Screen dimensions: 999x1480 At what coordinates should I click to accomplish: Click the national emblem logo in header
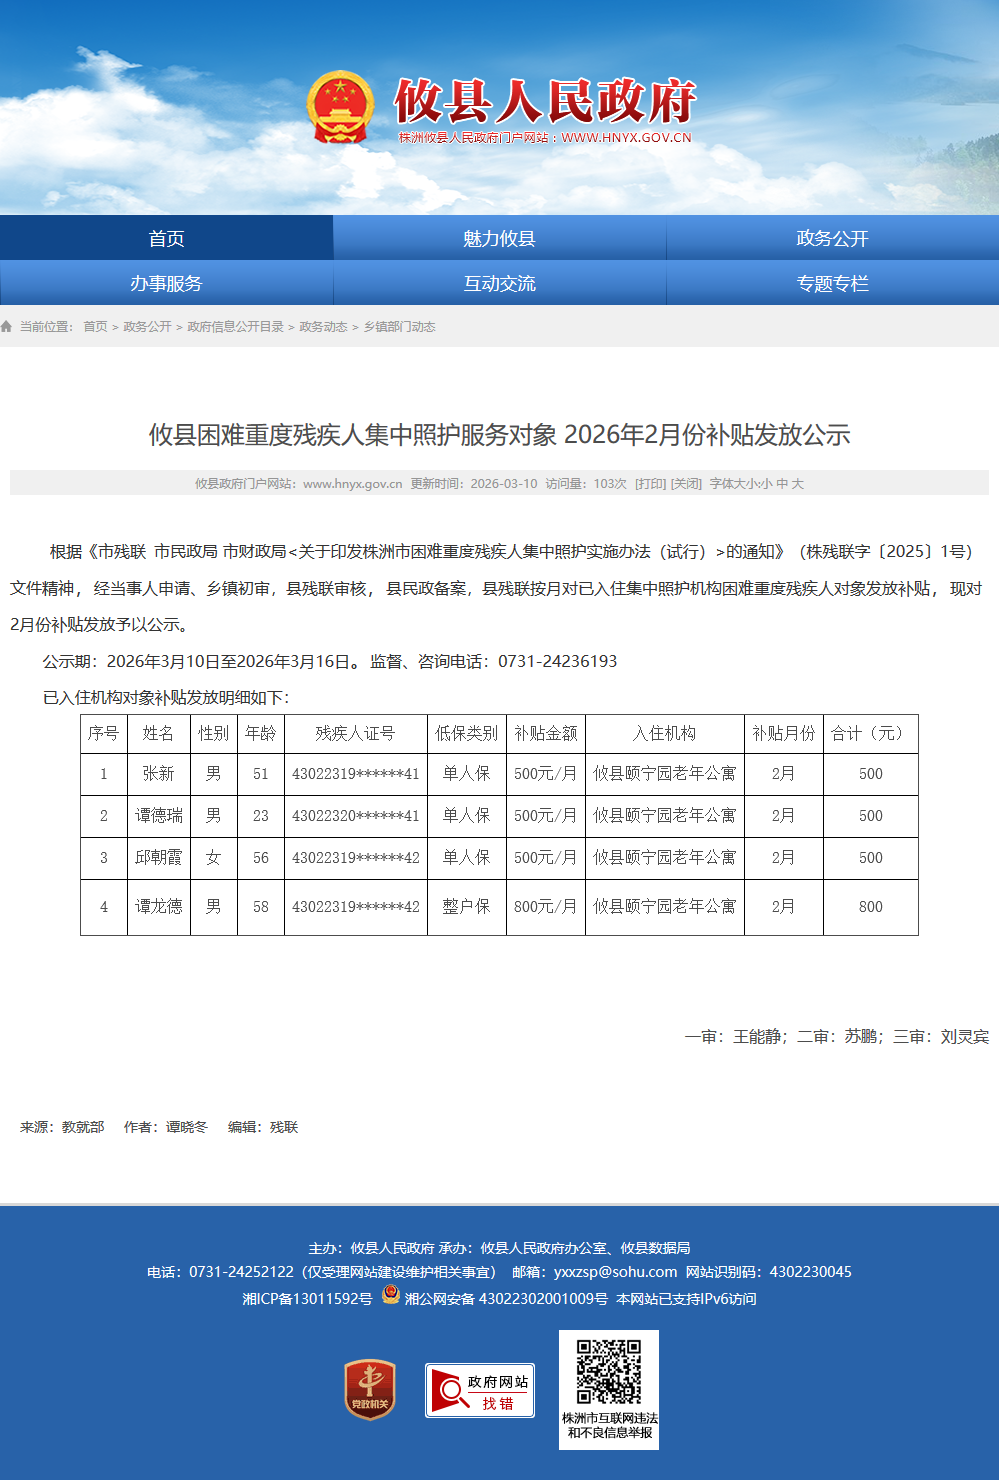(340, 108)
